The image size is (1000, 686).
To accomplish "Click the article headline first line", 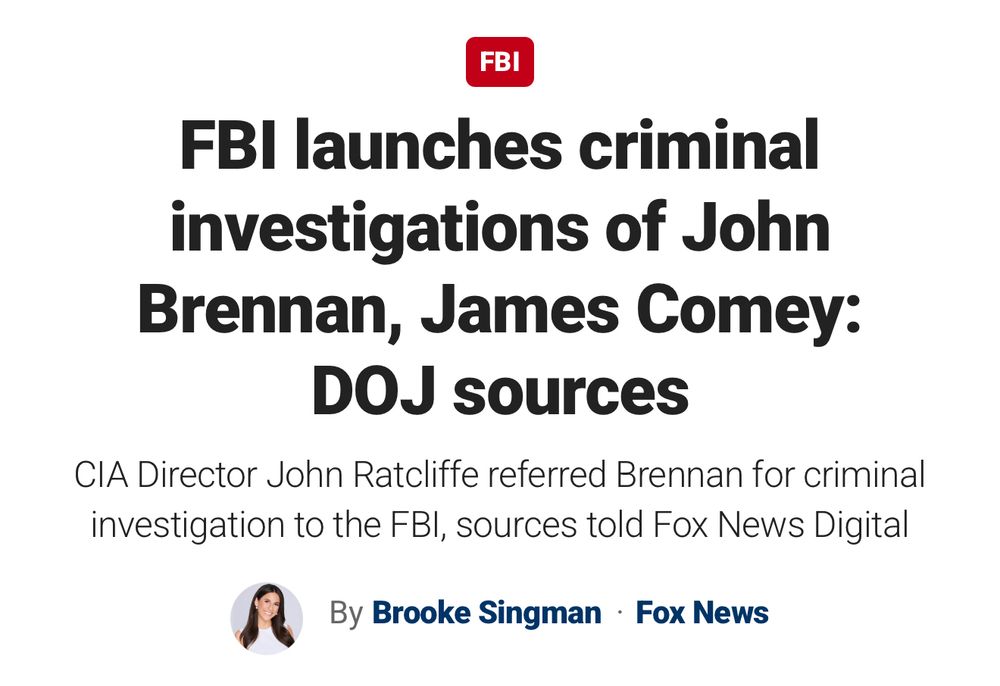I will coord(499,145).
